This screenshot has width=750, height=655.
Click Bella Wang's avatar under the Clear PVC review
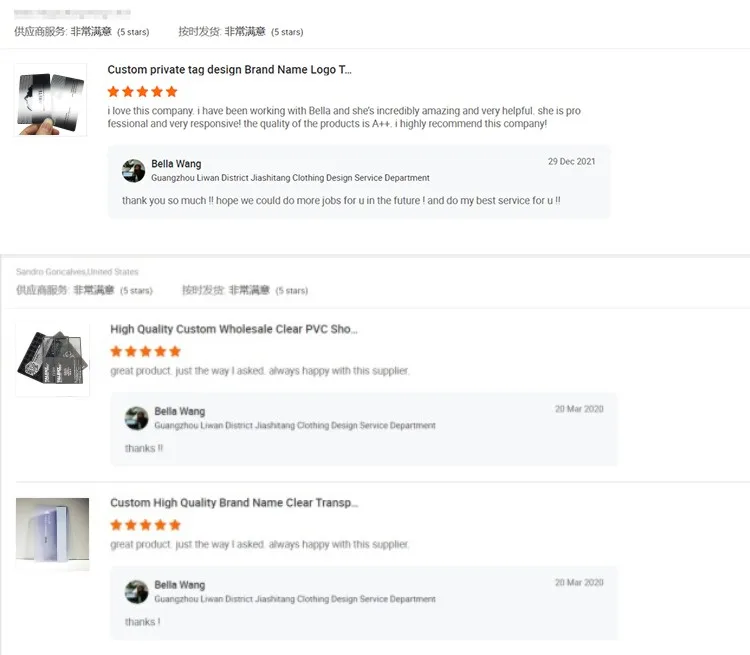tap(136, 418)
